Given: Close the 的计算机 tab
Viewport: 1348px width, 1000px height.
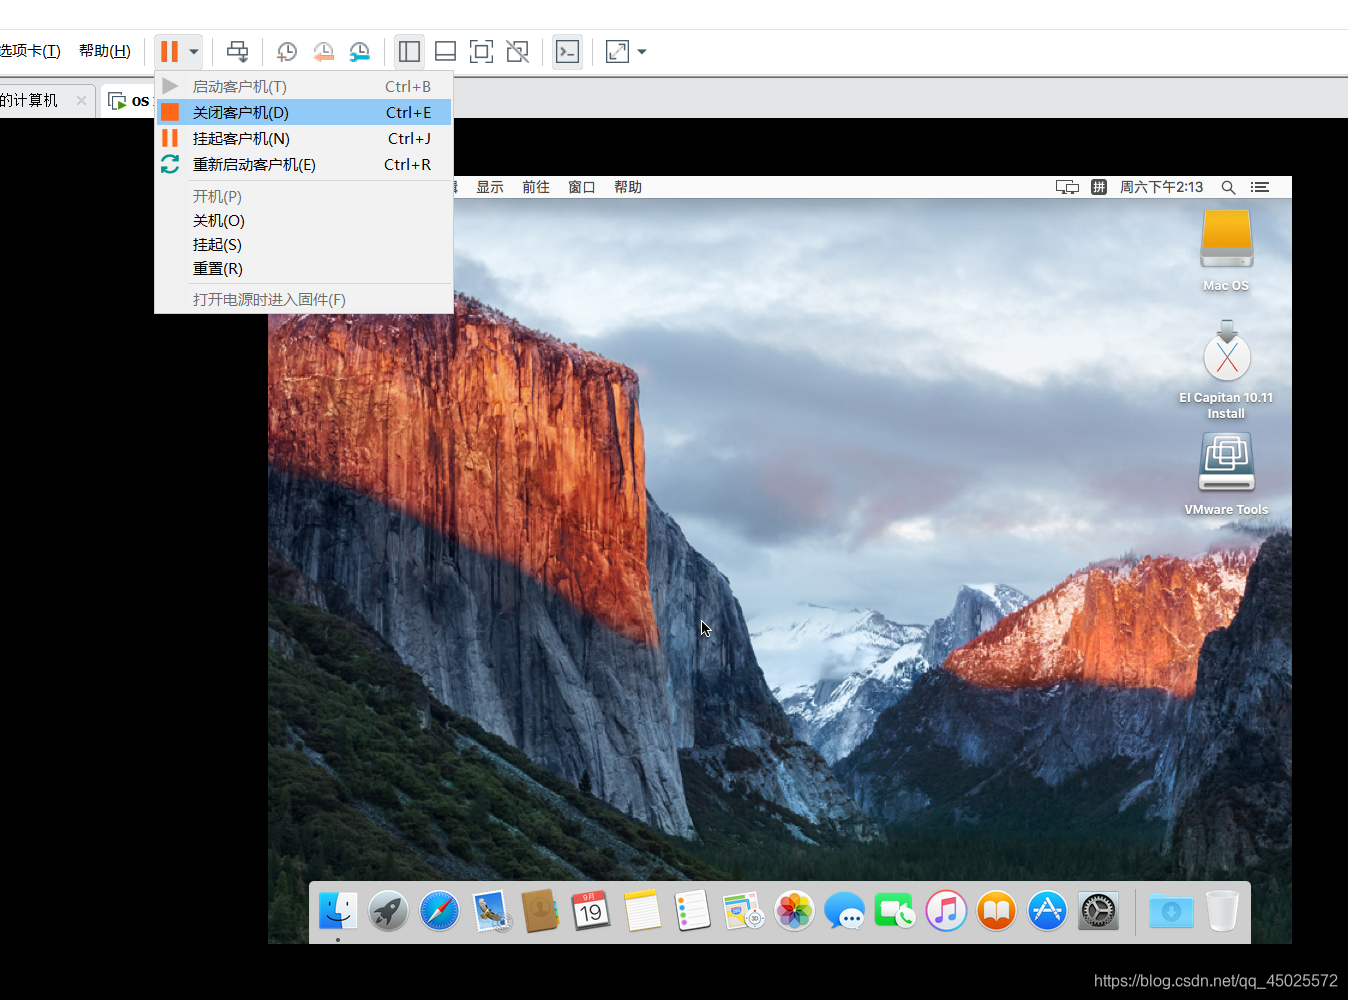Looking at the screenshot, I should click(x=81, y=100).
